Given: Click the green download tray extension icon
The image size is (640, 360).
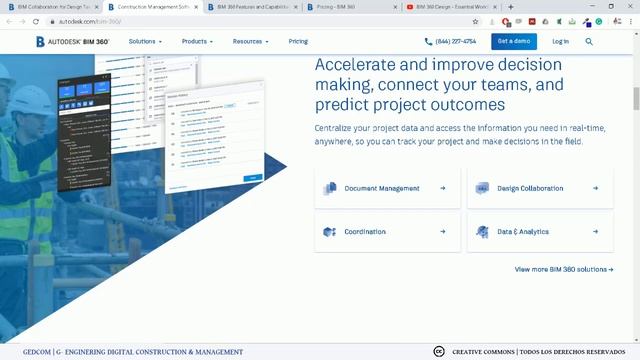Looking at the screenshot, I should [x=572, y=22].
